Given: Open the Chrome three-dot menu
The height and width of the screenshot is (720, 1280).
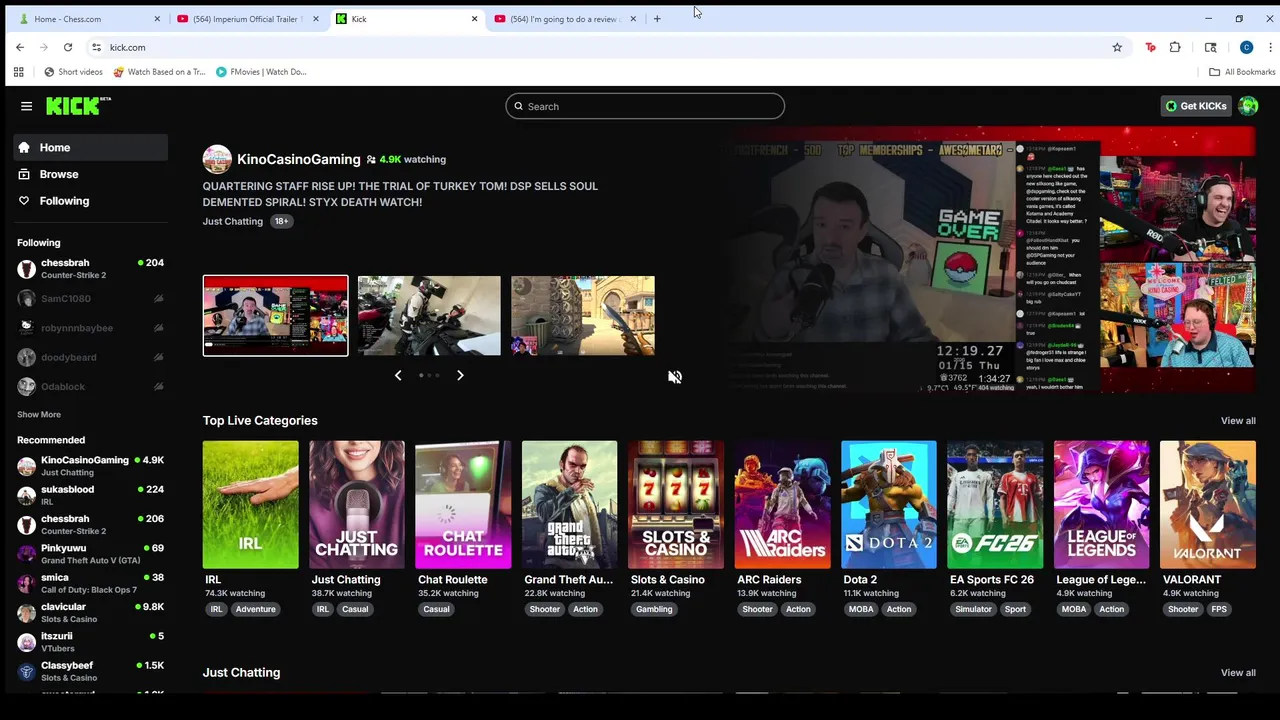Looking at the screenshot, I should click(1270, 47).
